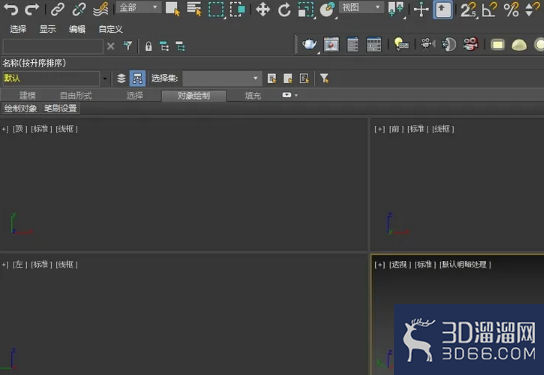Click the funnel filter icon beside X

[128, 46]
